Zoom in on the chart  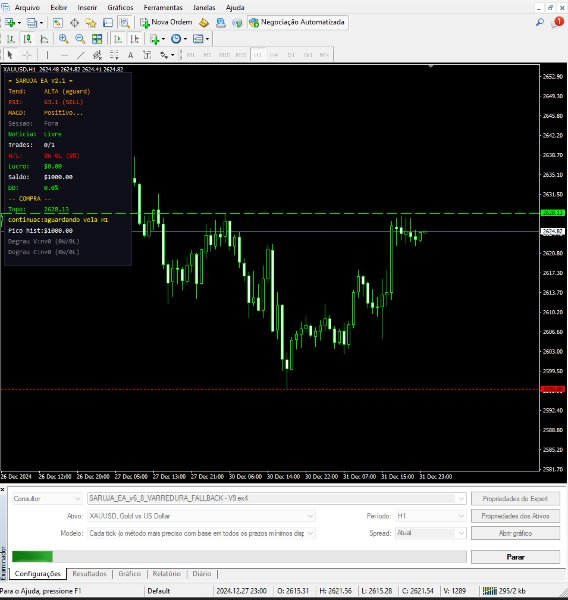[63, 39]
